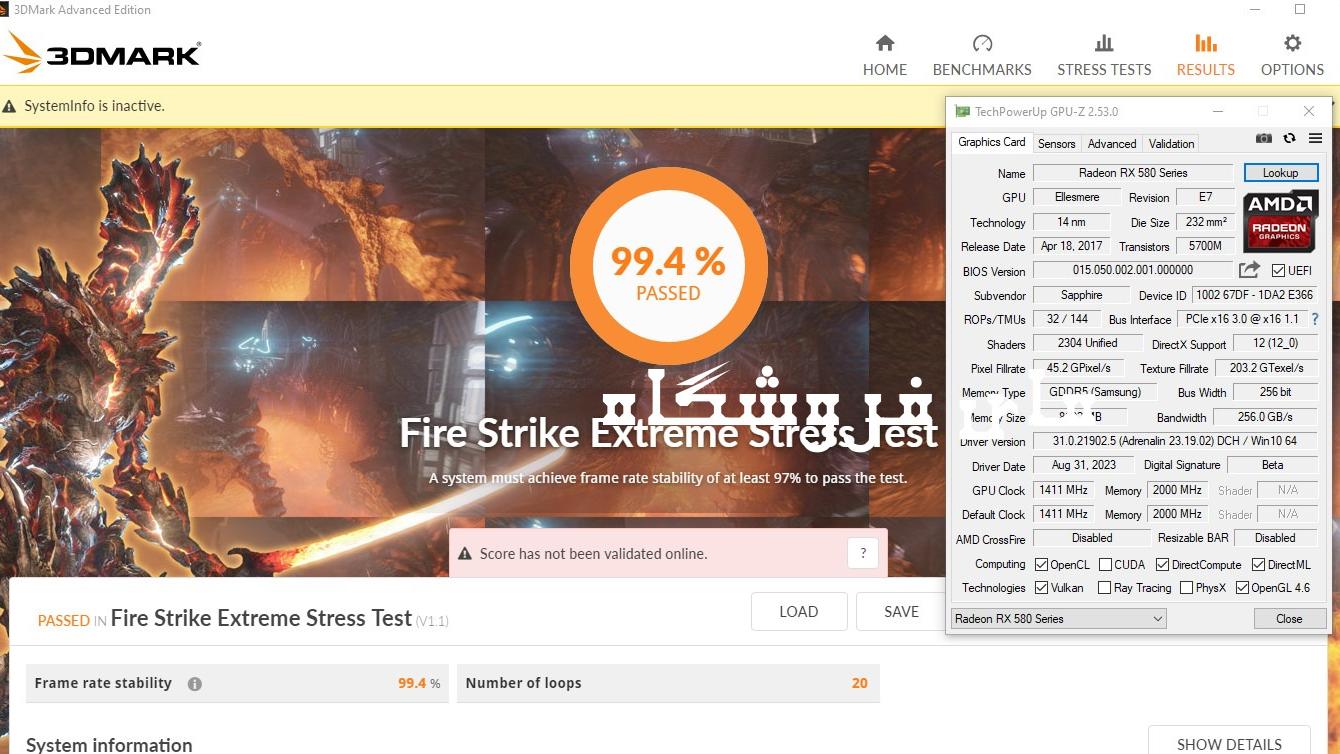Click the Name field showing Radeon RX 580 Series
This screenshot has height=754, width=1340.
(1133, 173)
